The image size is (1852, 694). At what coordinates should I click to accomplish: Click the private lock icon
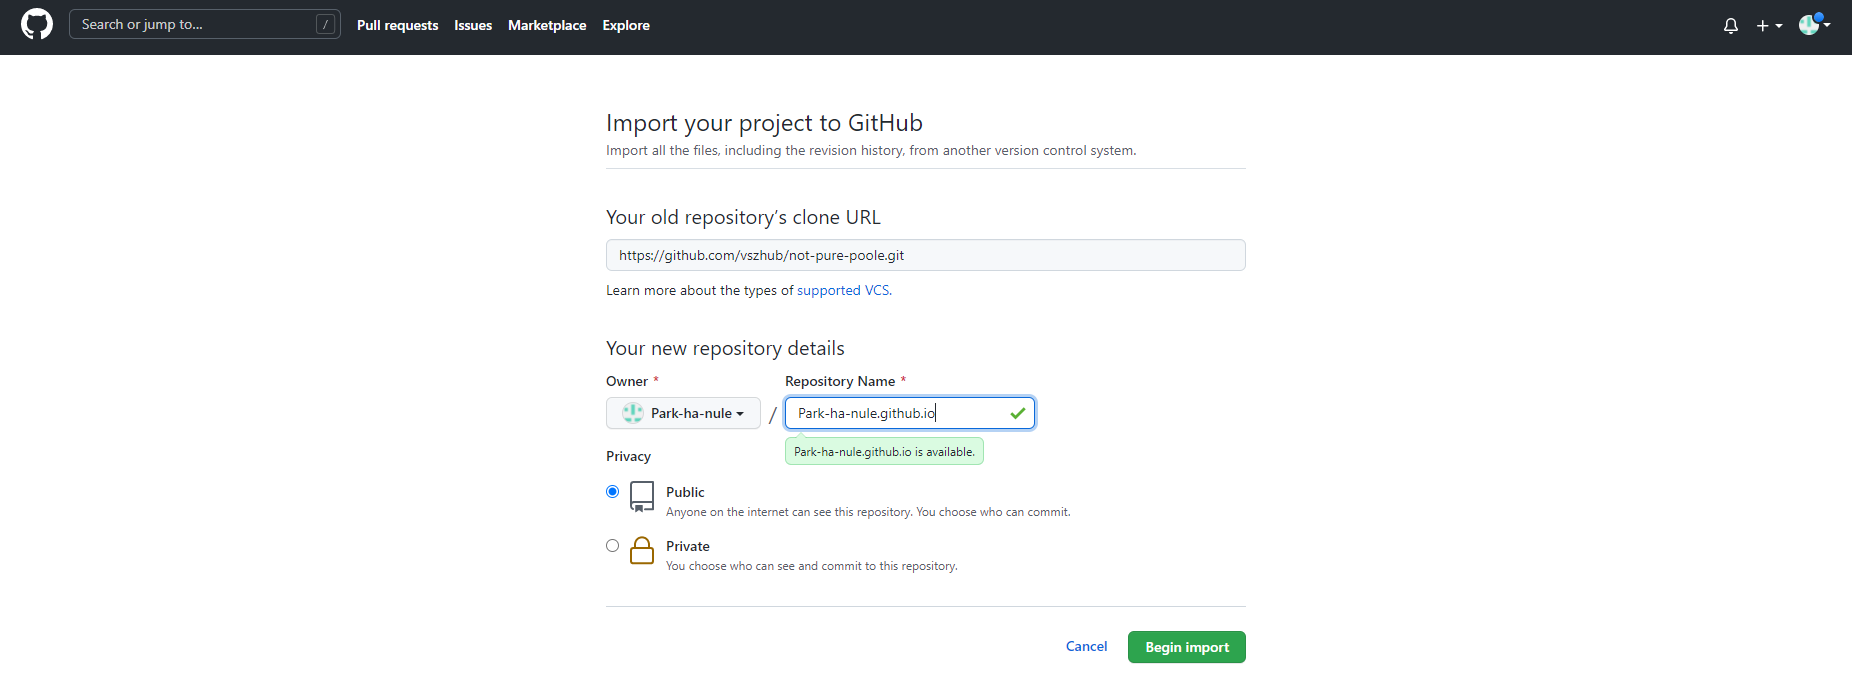click(642, 551)
